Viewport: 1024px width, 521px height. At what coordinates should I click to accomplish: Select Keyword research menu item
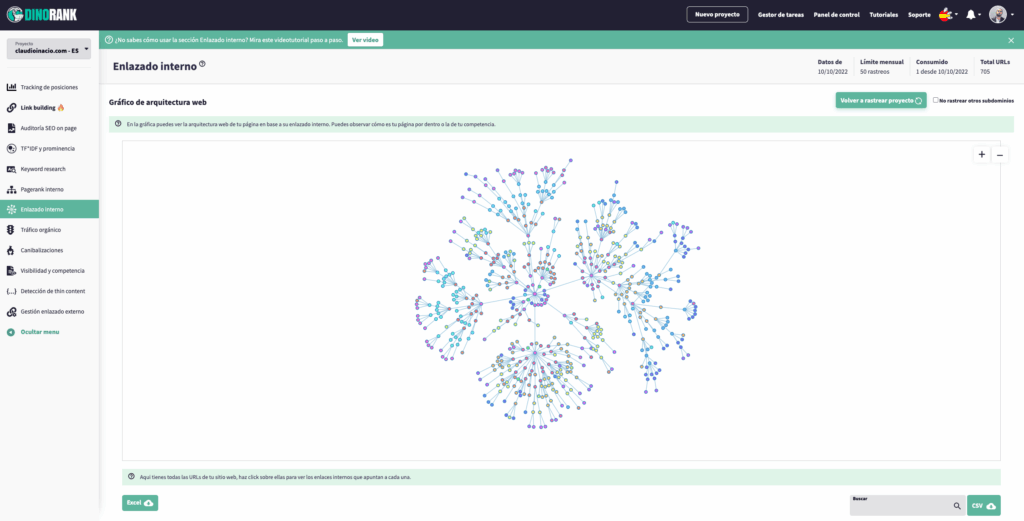pyautogui.click(x=43, y=169)
